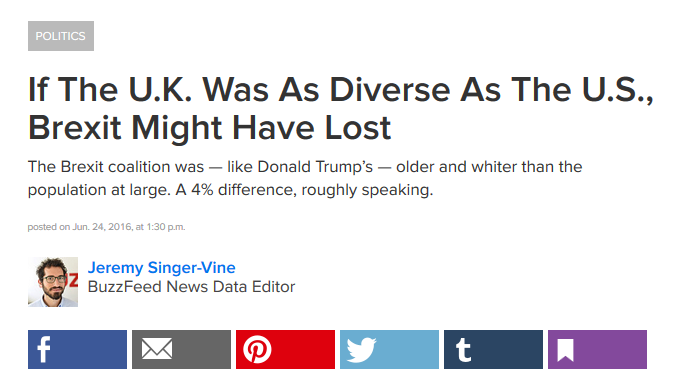Open the POLITICS category tag
Viewport: 676px width, 384px height.
[x=61, y=36]
